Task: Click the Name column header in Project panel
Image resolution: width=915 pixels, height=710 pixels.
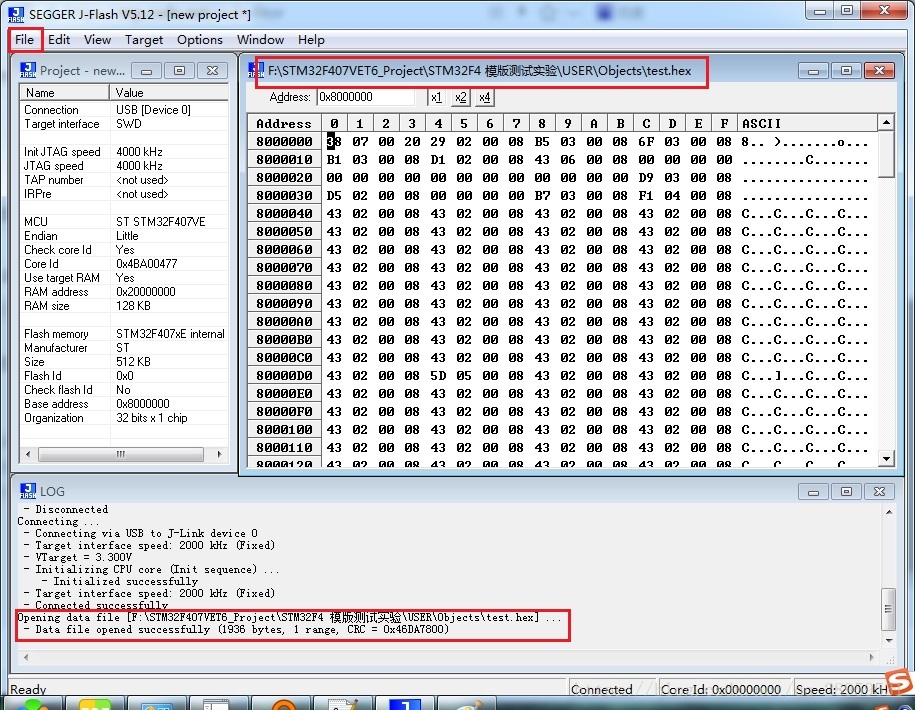Action: [x=64, y=93]
